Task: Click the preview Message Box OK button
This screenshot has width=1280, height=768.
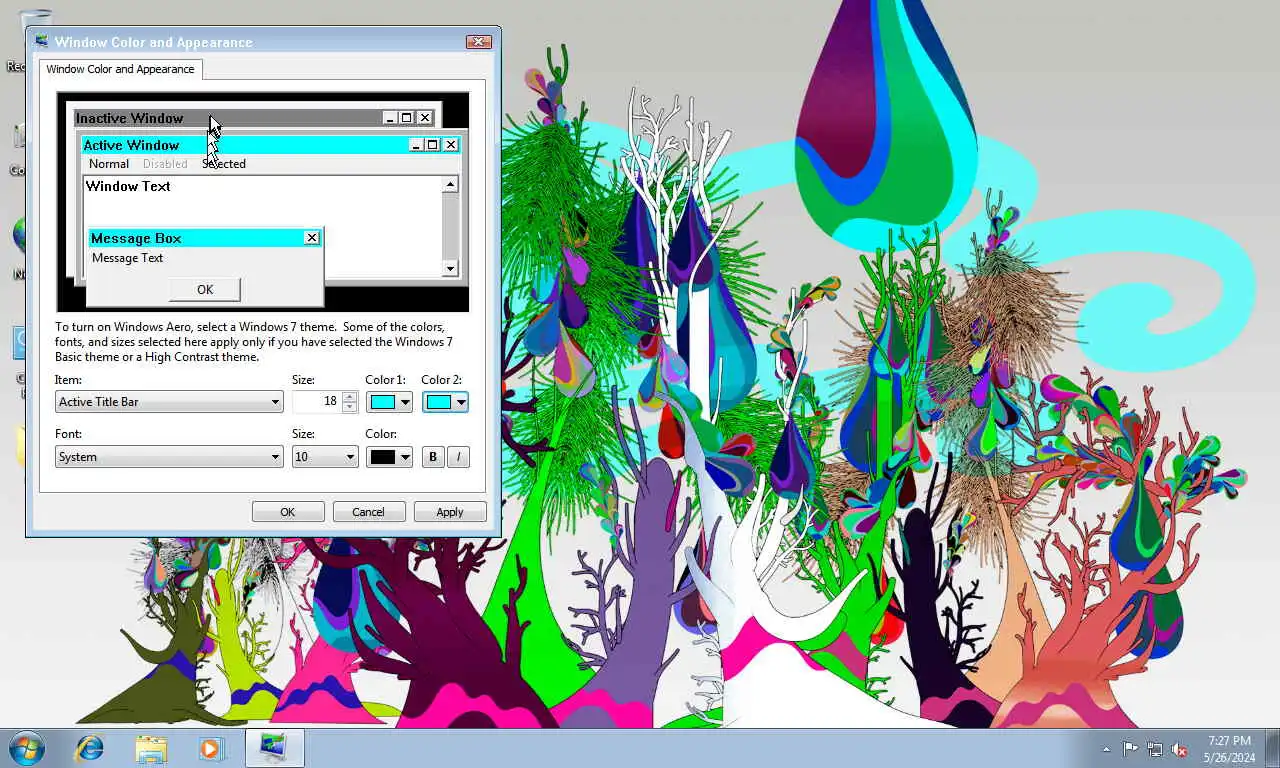Action: click(205, 289)
